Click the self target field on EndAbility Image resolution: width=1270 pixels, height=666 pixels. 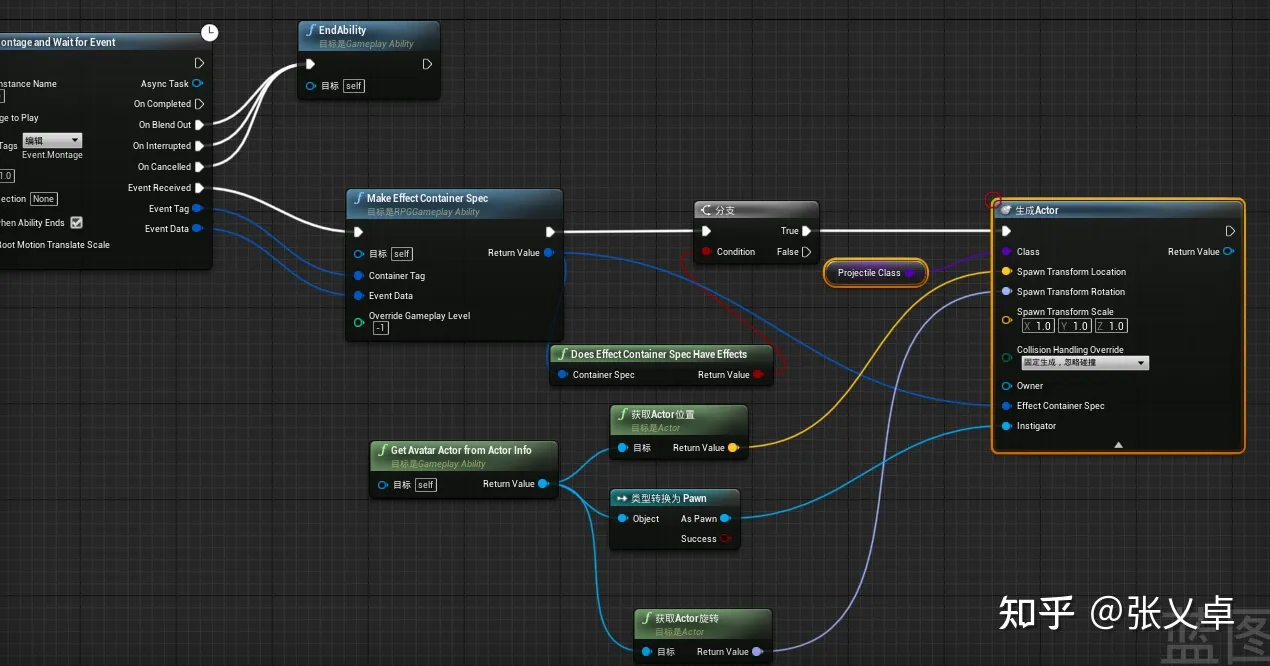coord(352,85)
